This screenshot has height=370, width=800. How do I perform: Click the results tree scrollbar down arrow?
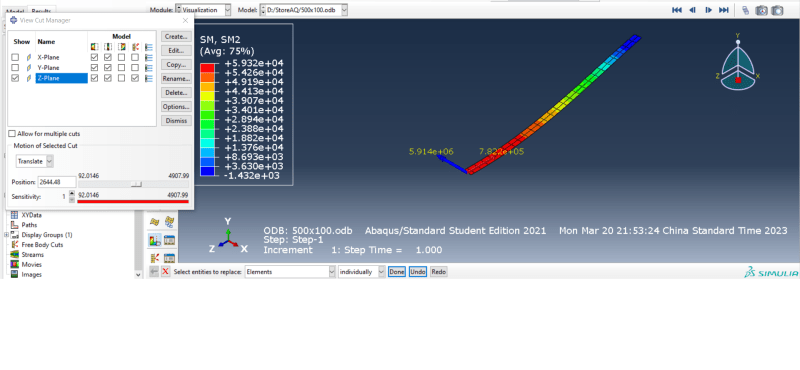tap(138, 274)
